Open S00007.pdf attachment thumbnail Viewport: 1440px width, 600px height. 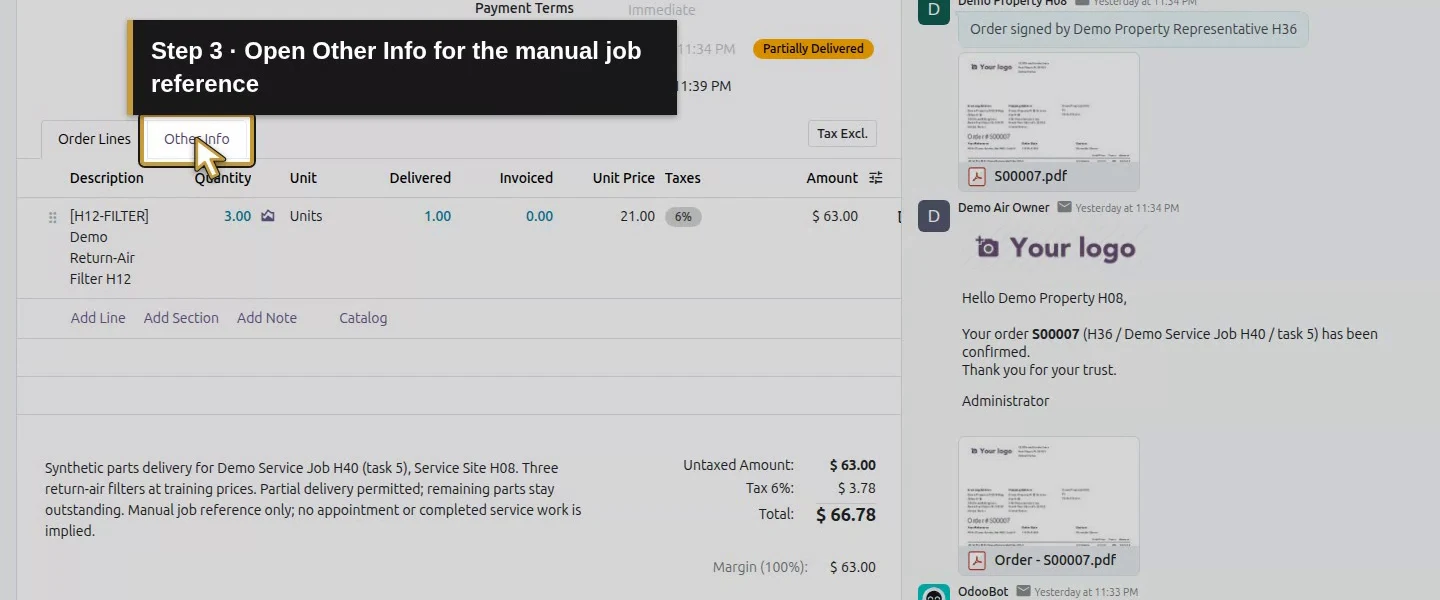coord(1048,107)
